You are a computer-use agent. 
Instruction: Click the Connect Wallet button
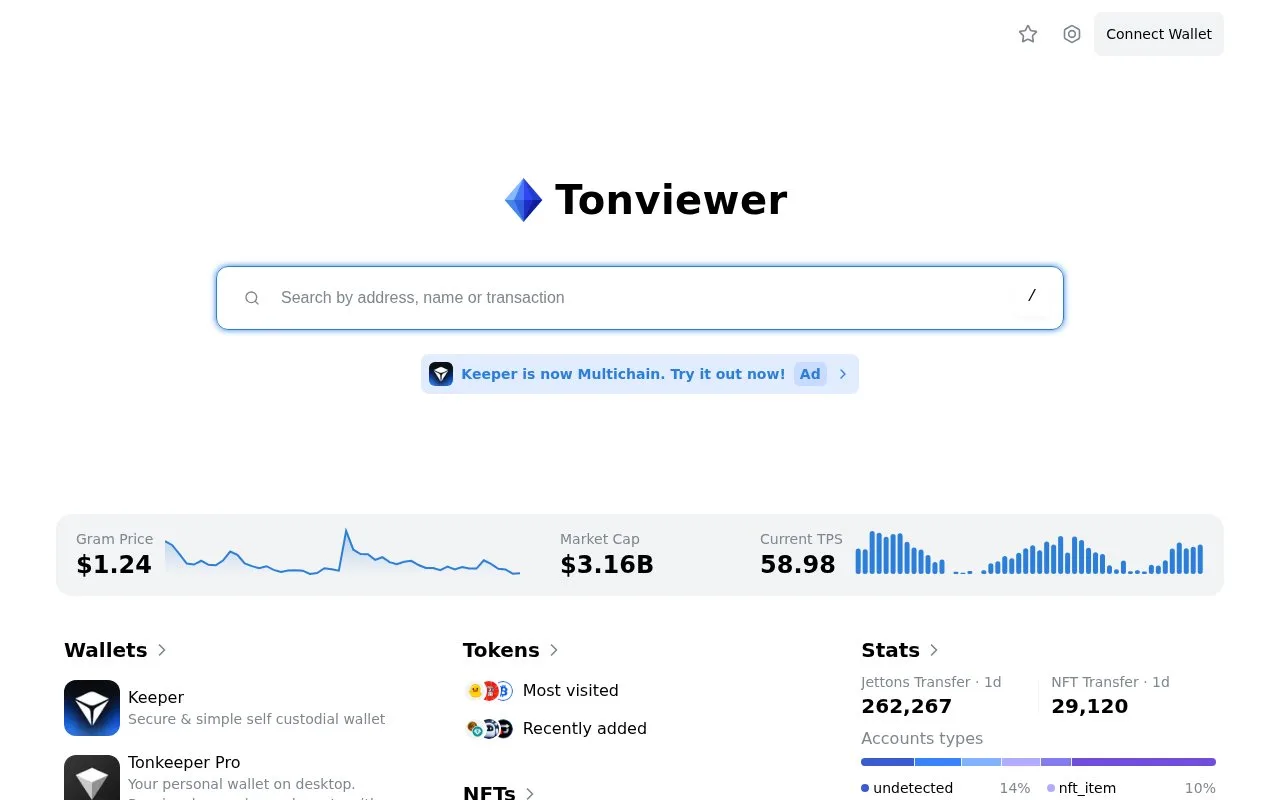click(x=1159, y=34)
